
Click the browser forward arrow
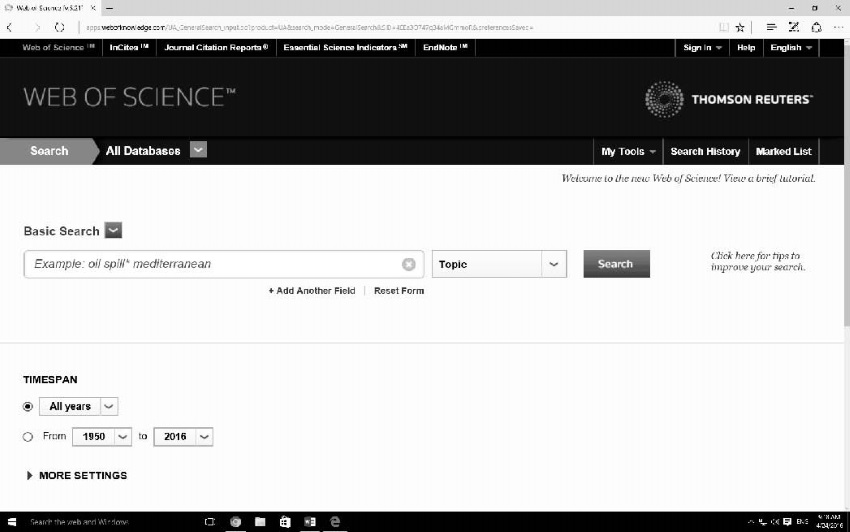(36, 27)
